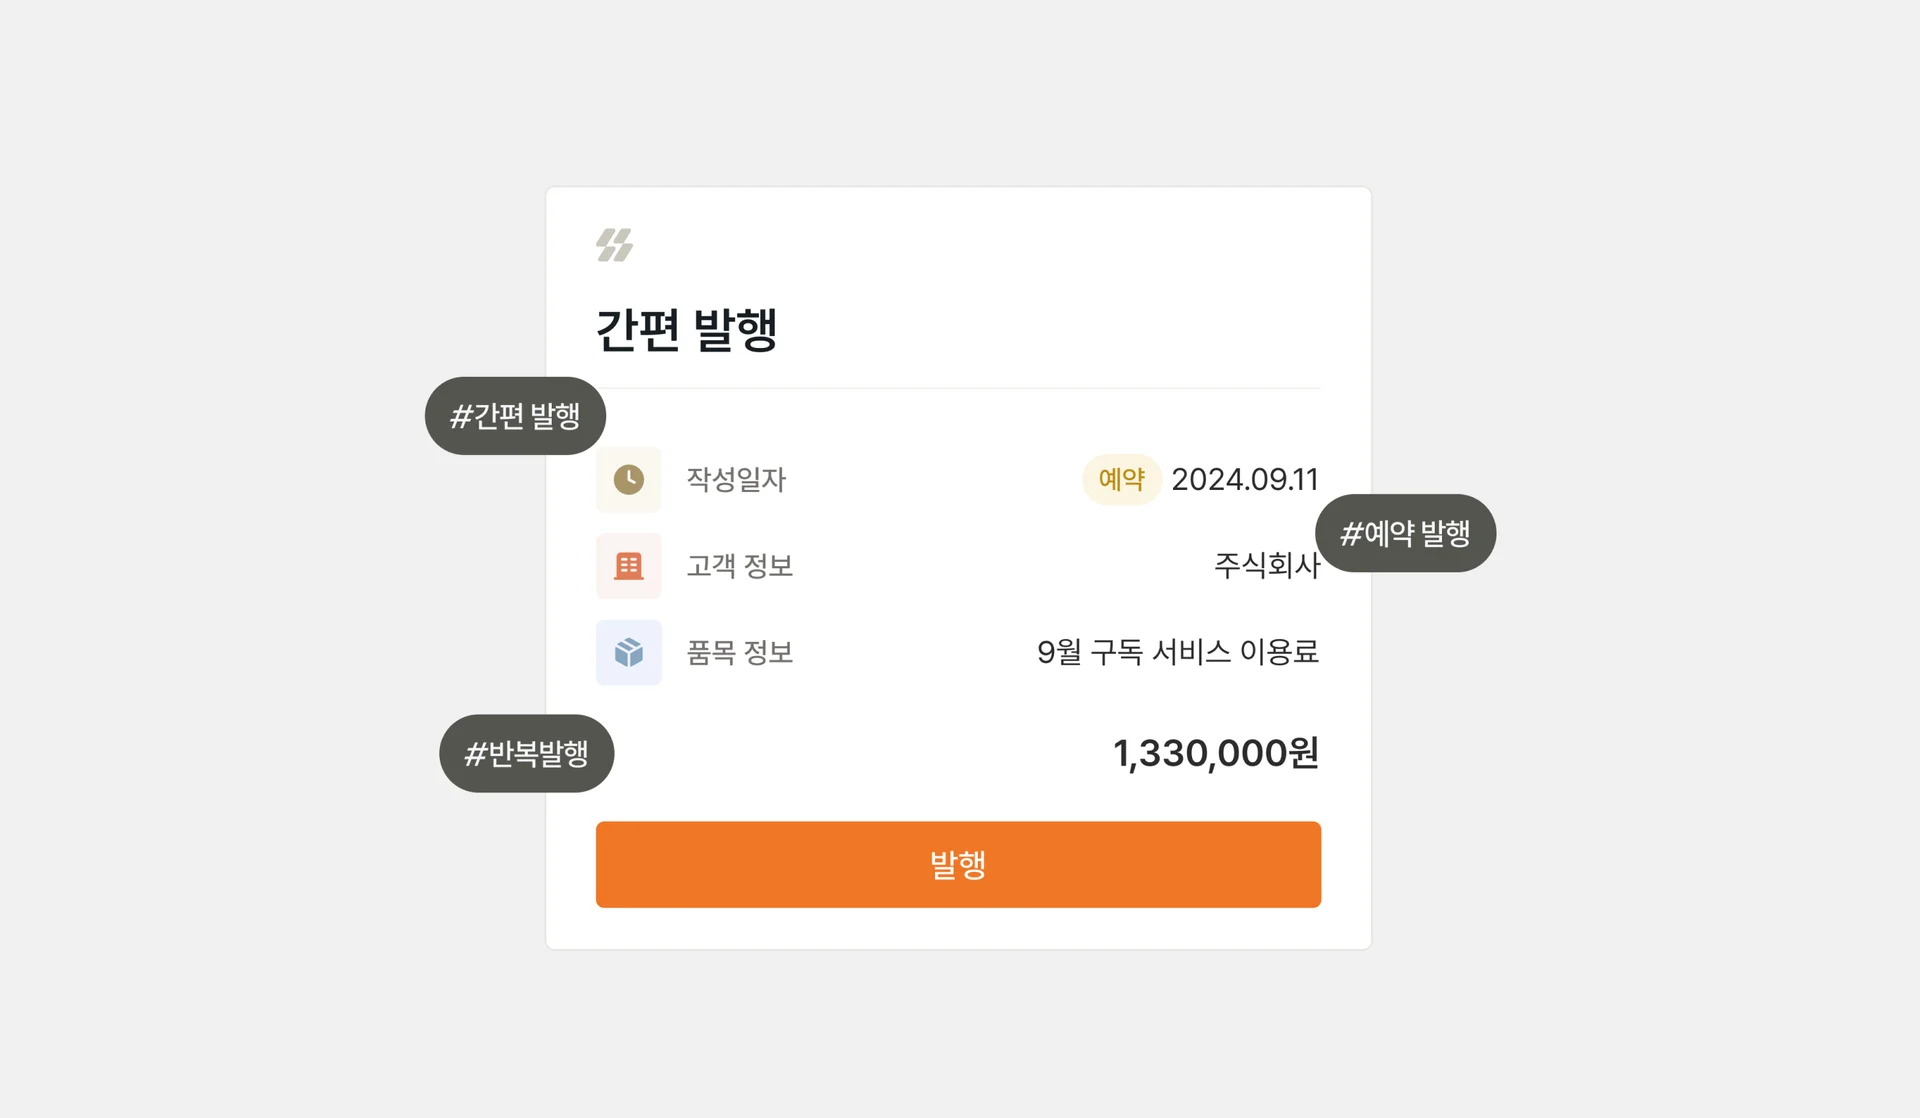The width and height of the screenshot is (1920, 1118).
Task: Toggle the 예약 status badge
Action: 1121,479
